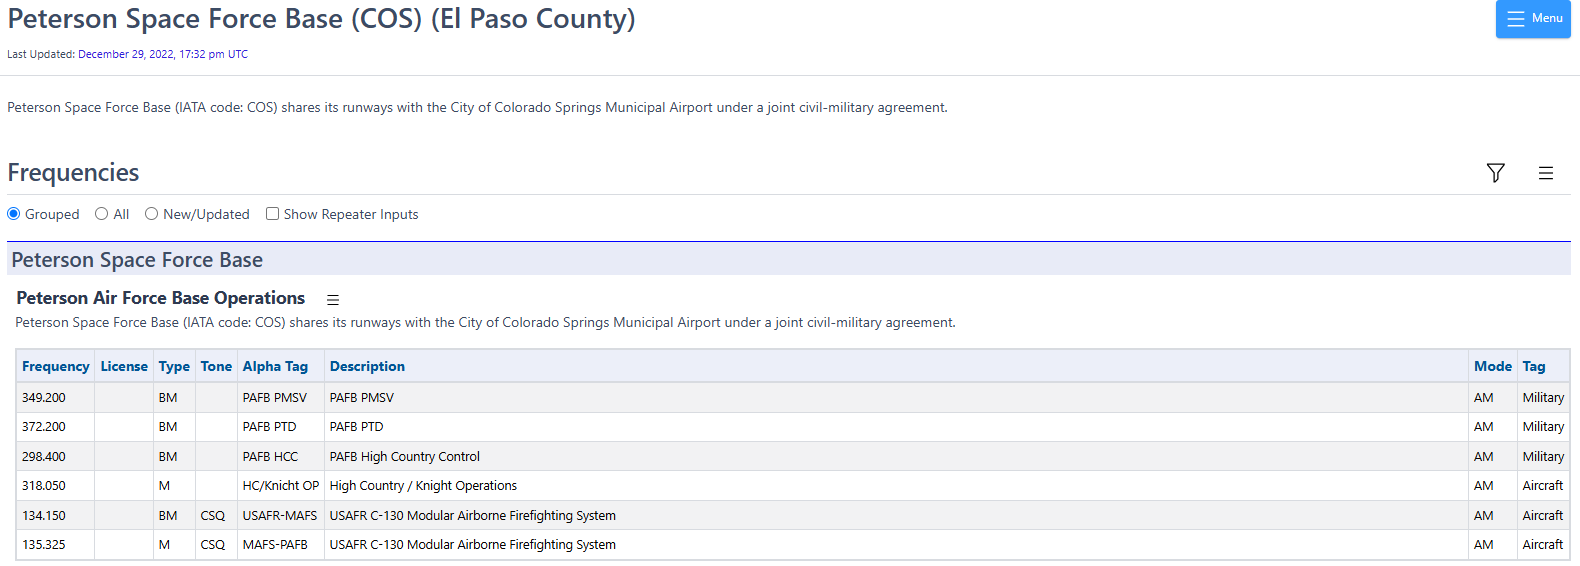Click the last updated date link
1580x566 pixels.
coord(162,54)
